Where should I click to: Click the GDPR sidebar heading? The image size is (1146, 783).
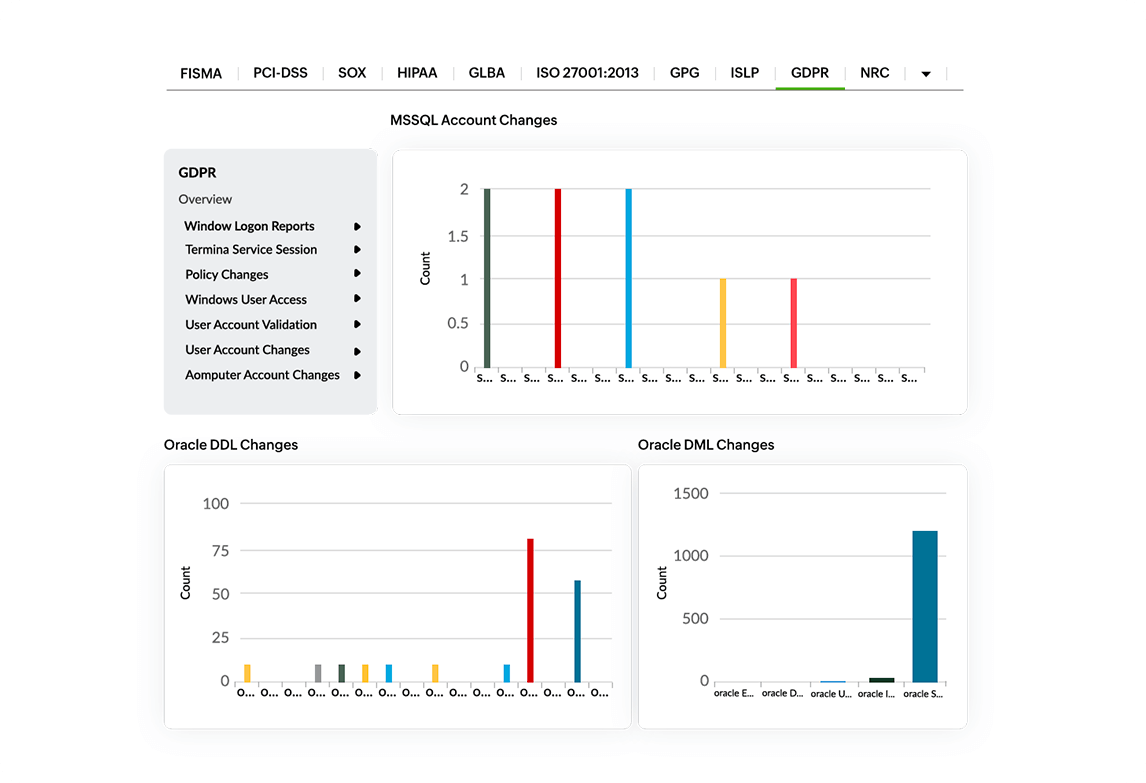197,173
